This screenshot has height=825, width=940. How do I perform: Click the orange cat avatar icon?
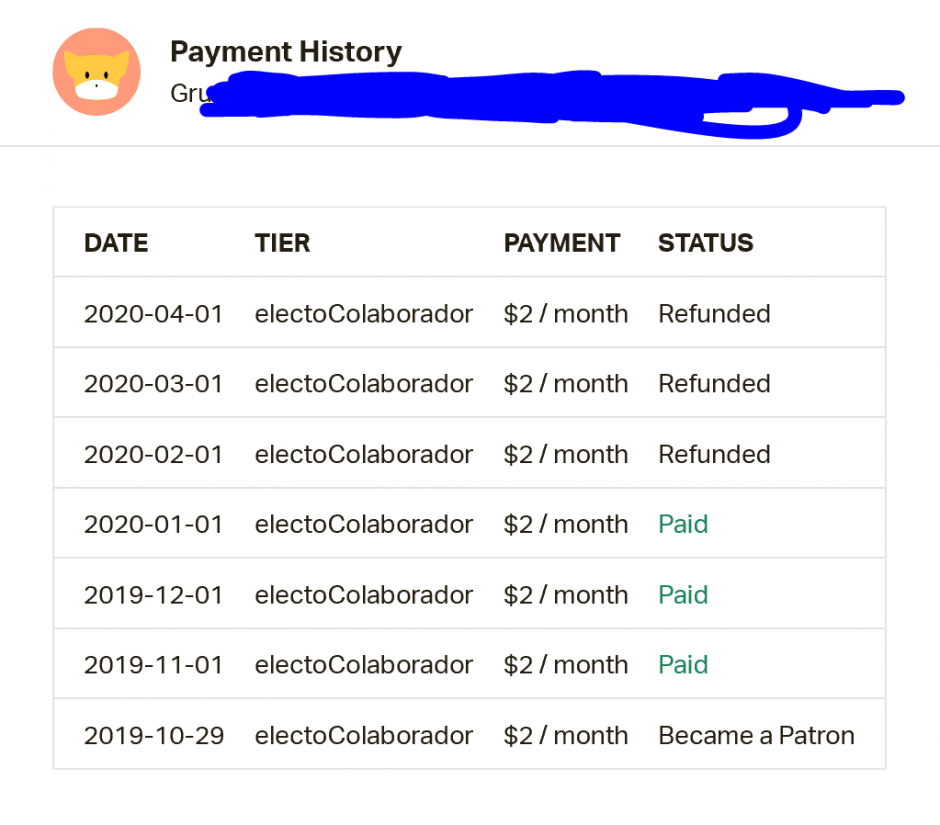click(x=97, y=72)
